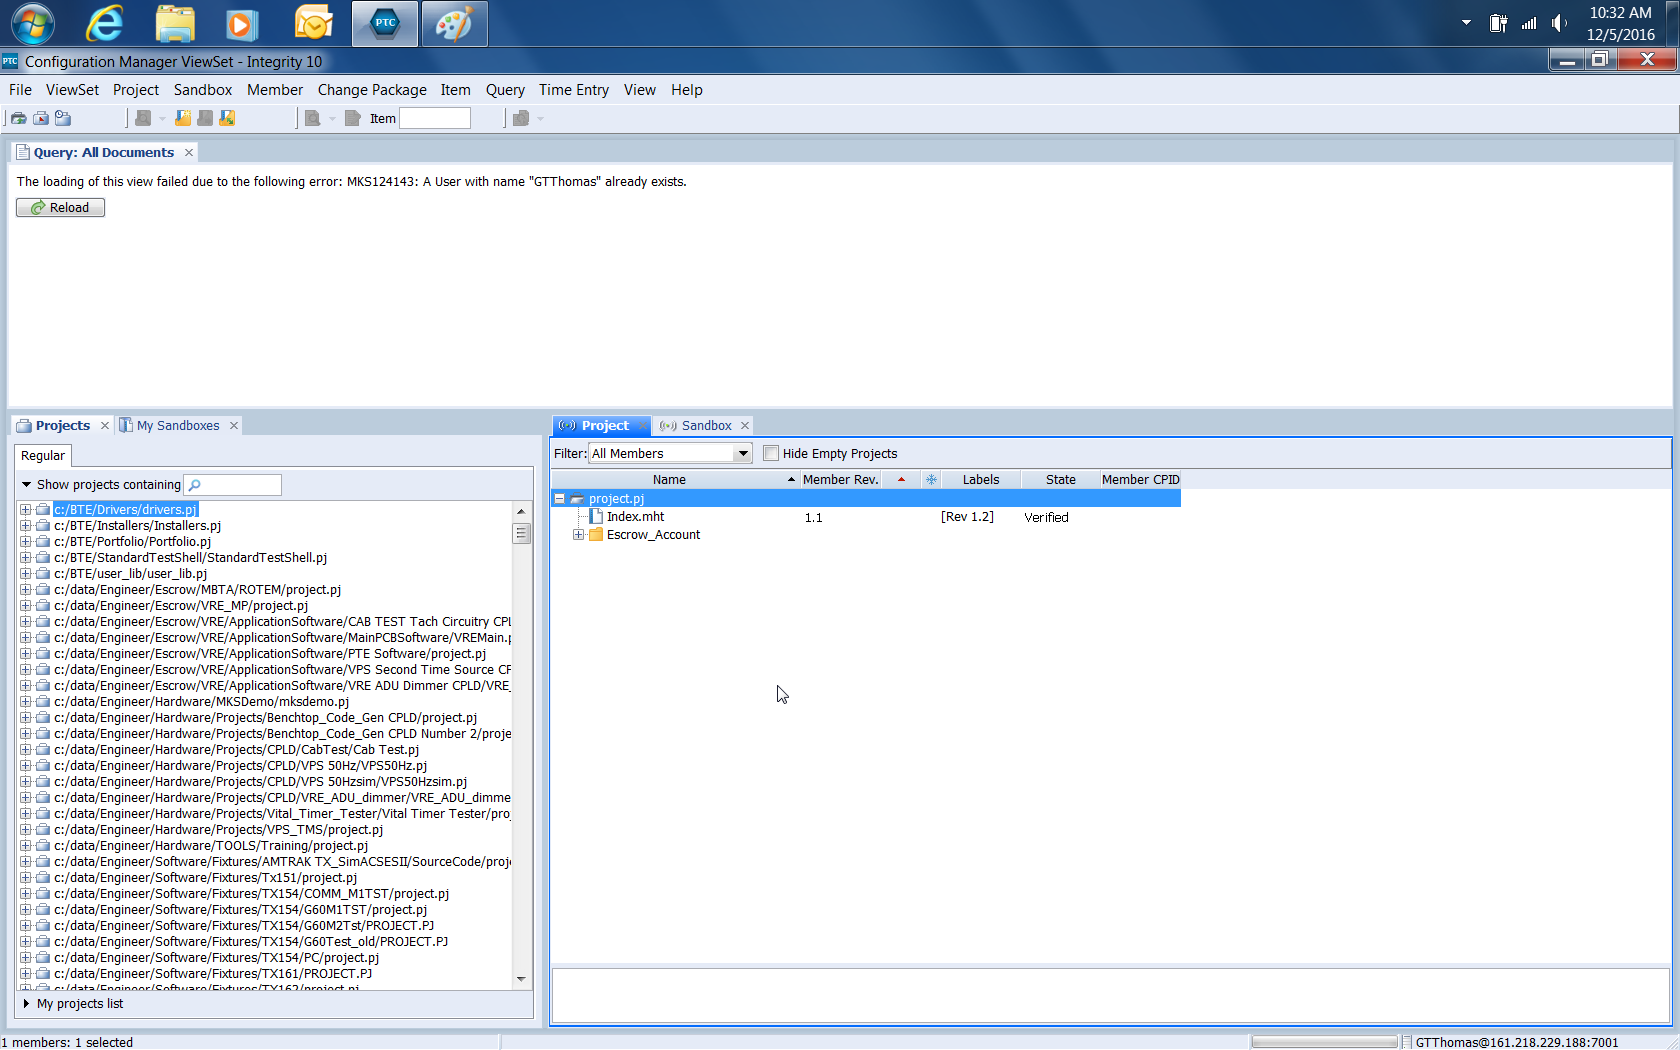Toggle the Hide Empty Projects checkbox
This screenshot has height=1050, width=1680.
tap(771, 453)
